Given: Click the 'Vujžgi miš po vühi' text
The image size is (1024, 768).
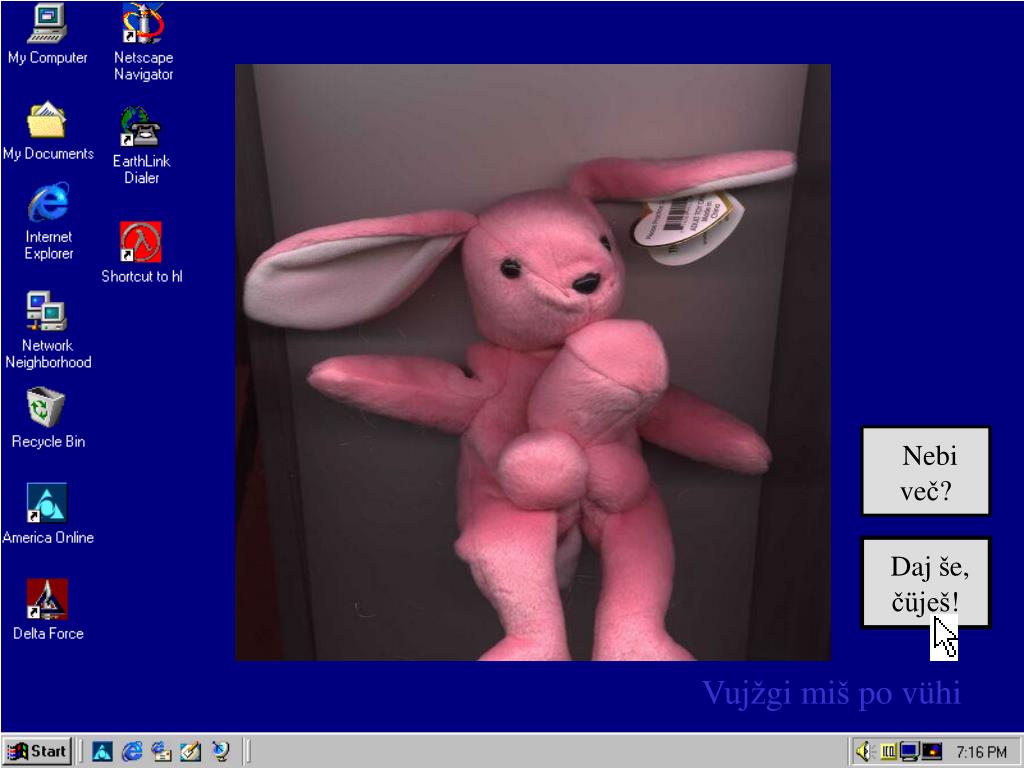Looking at the screenshot, I should point(831,693).
